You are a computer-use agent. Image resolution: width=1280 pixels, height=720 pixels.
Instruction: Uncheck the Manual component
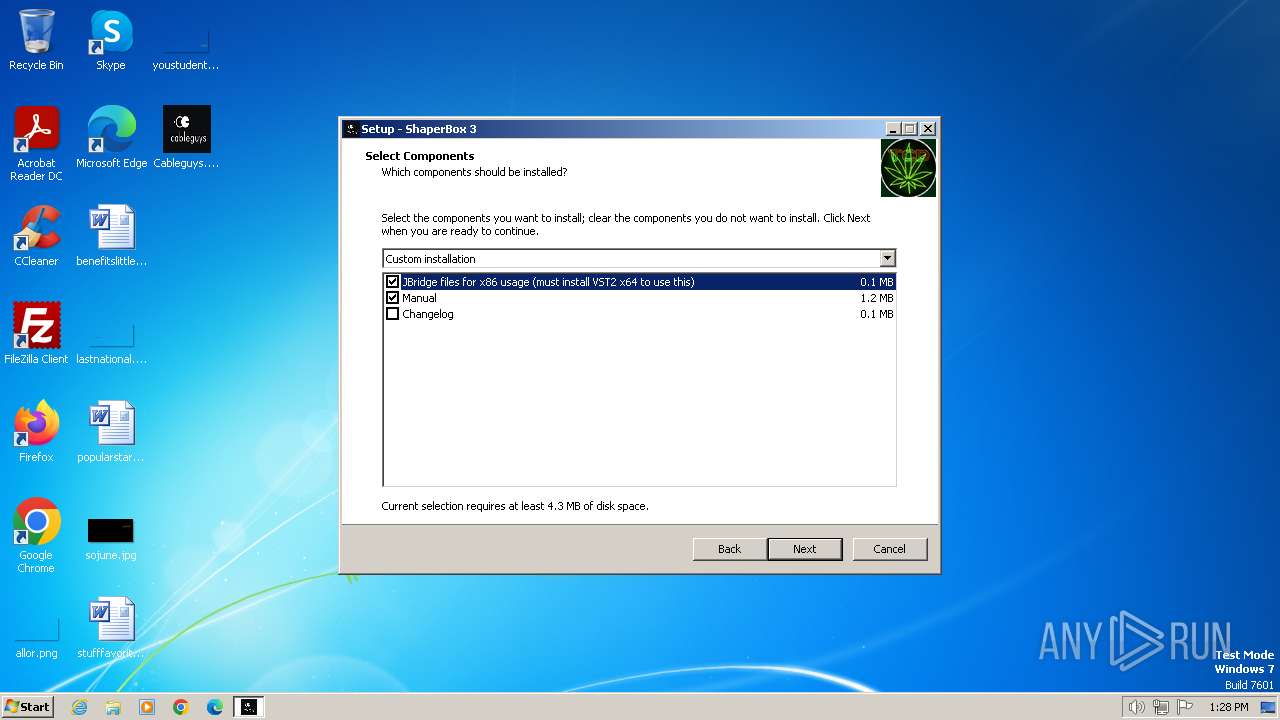pos(392,298)
